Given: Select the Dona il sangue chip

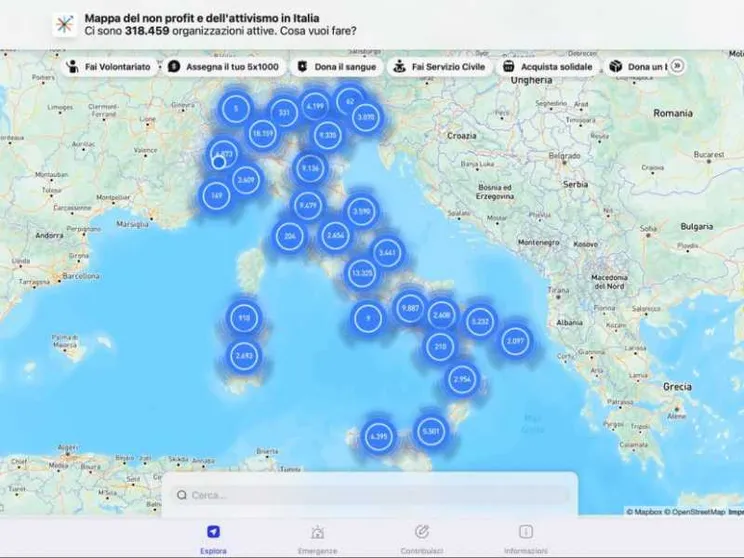Looking at the screenshot, I should 336,67.
